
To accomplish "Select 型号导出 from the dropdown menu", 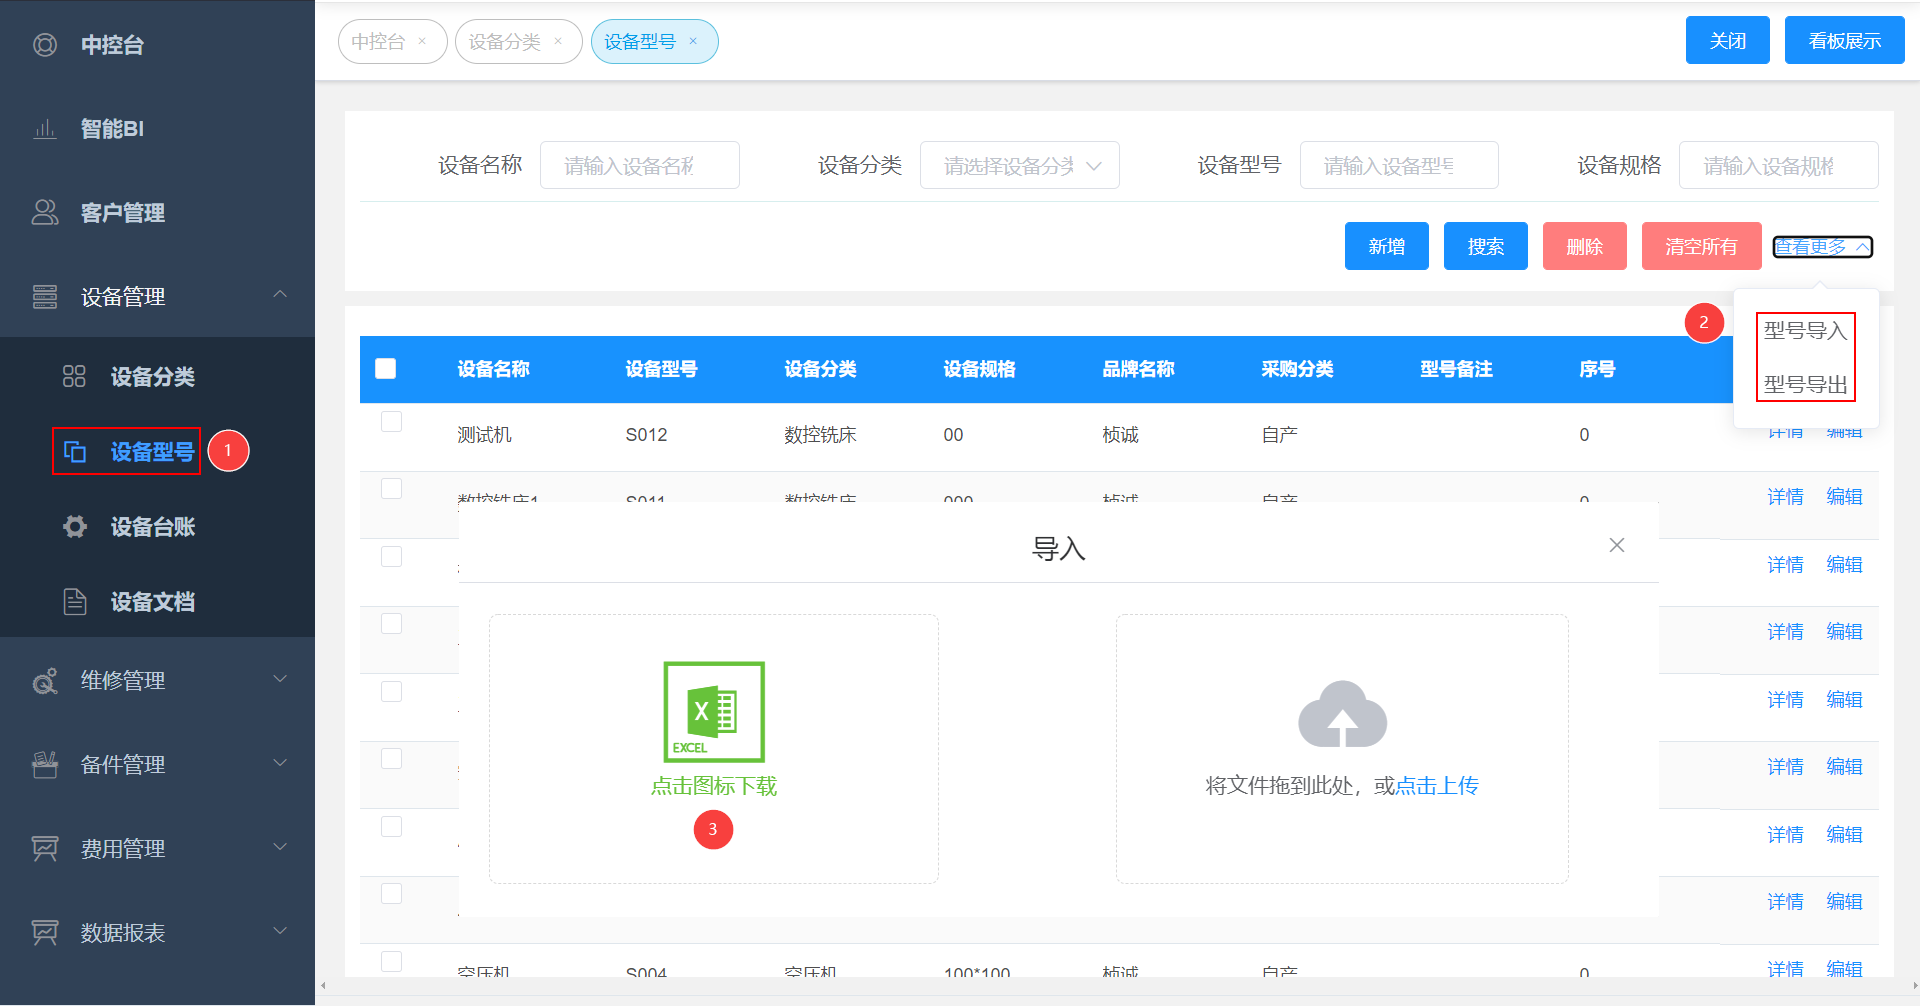I will pyautogui.click(x=1805, y=385).
